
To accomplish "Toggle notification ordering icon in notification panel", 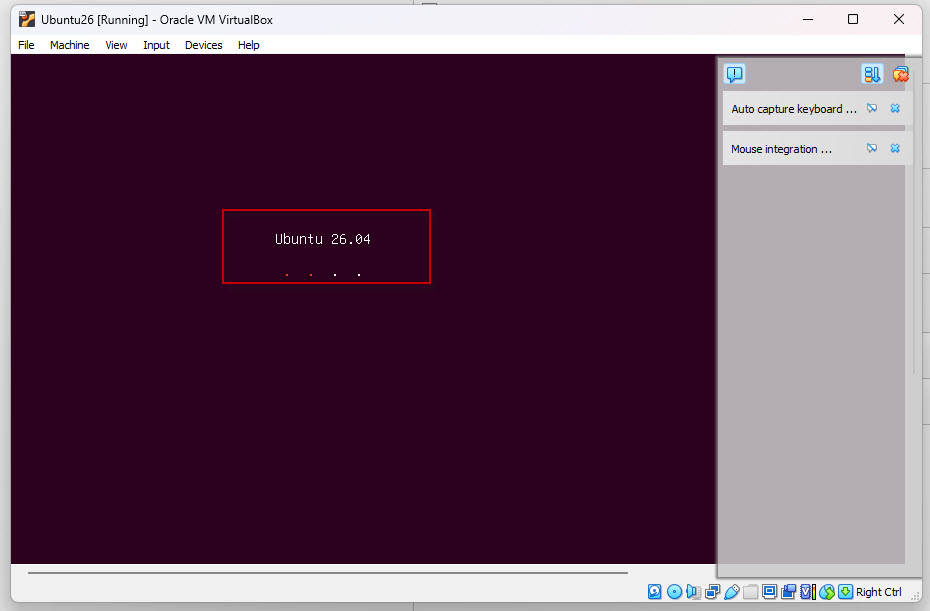I will tap(872, 74).
